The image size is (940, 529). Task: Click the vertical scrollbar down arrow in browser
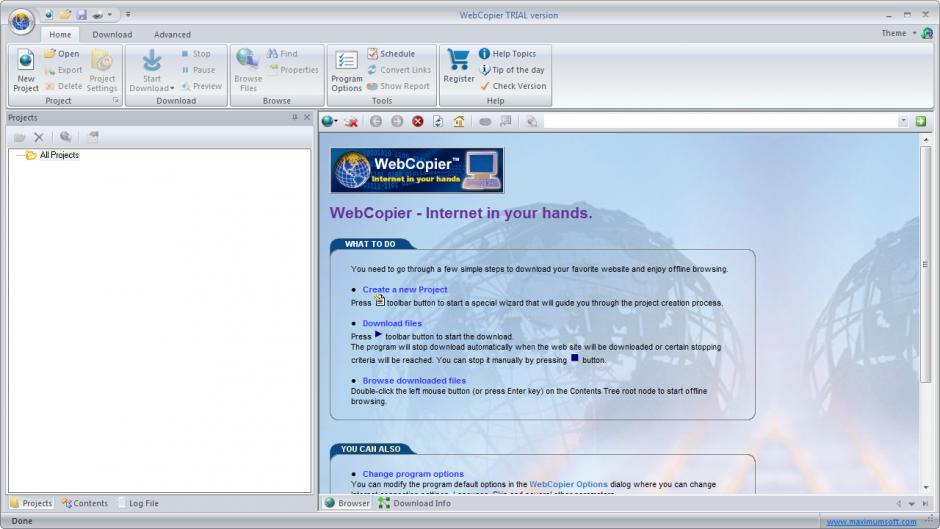click(926, 488)
